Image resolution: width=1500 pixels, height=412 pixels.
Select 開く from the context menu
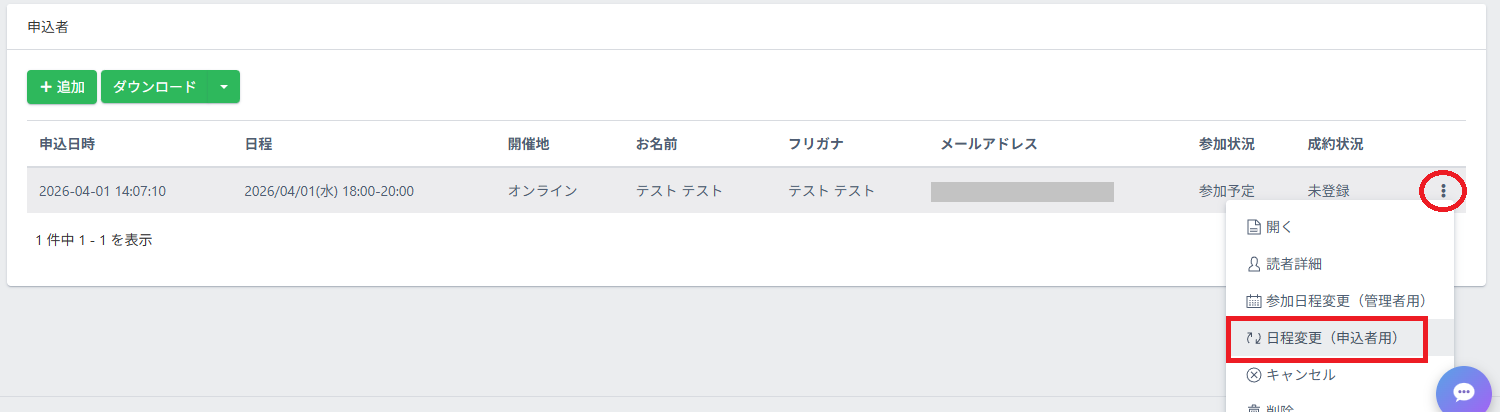tap(1280, 227)
